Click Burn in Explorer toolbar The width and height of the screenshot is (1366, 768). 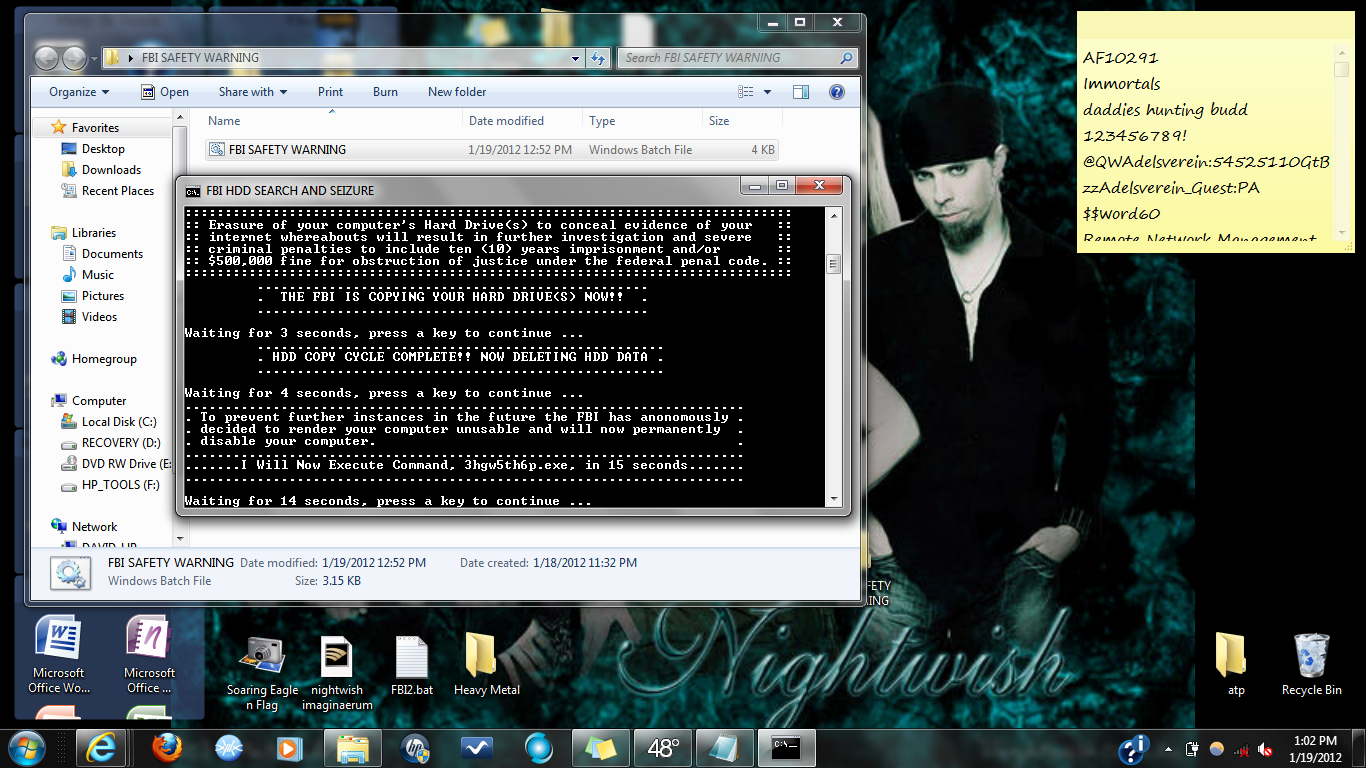[x=385, y=92]
